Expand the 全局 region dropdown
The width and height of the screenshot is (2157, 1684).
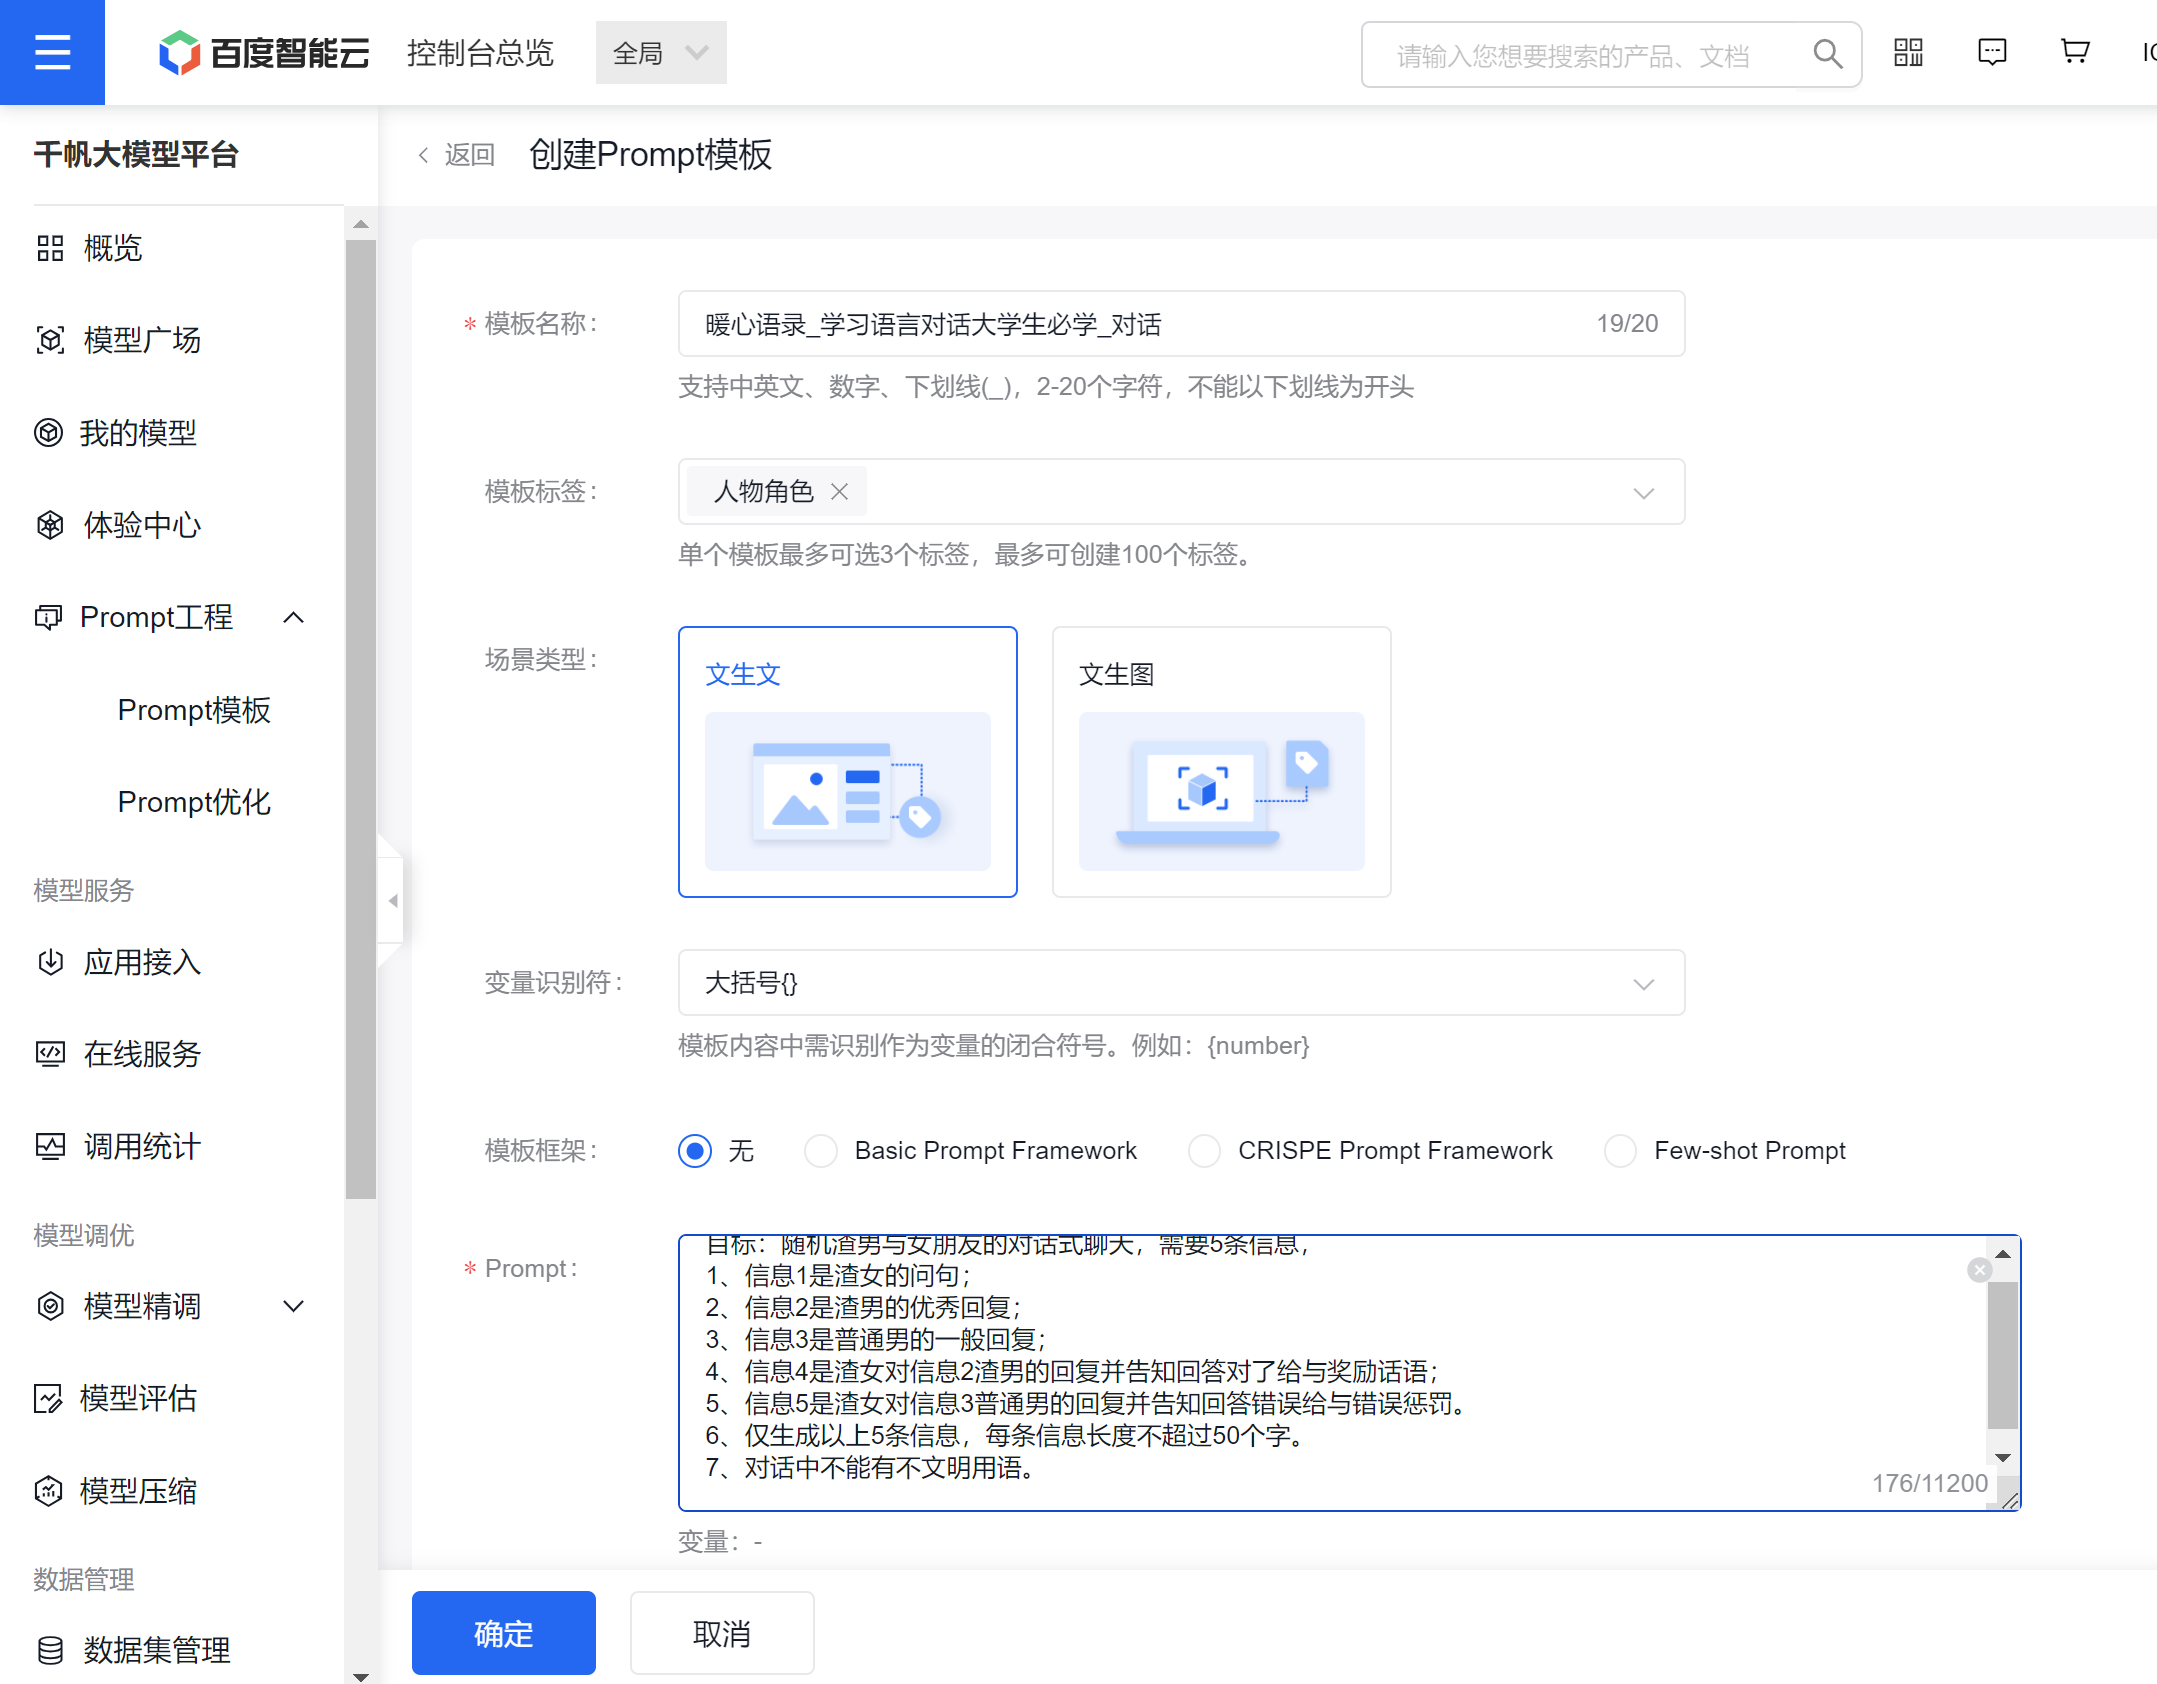tap(660, 53)
